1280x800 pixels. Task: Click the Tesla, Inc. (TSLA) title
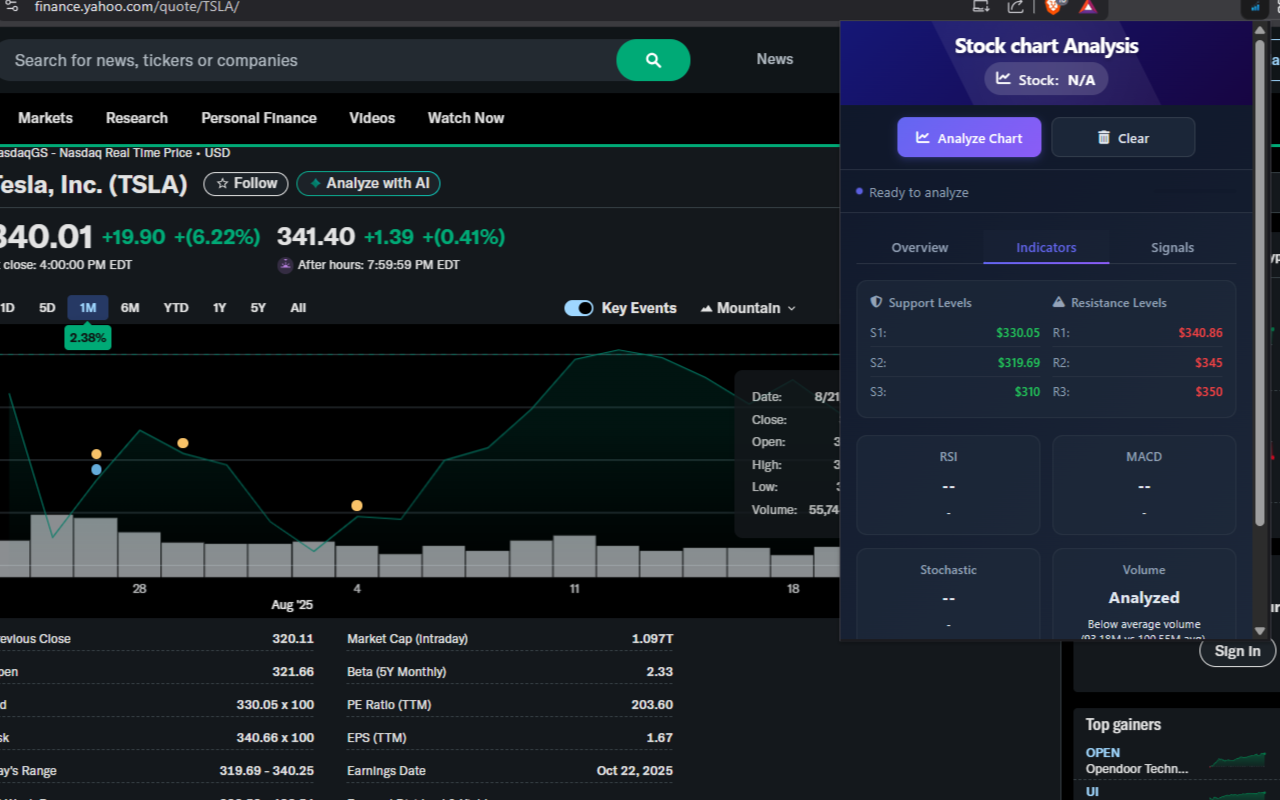94,184
